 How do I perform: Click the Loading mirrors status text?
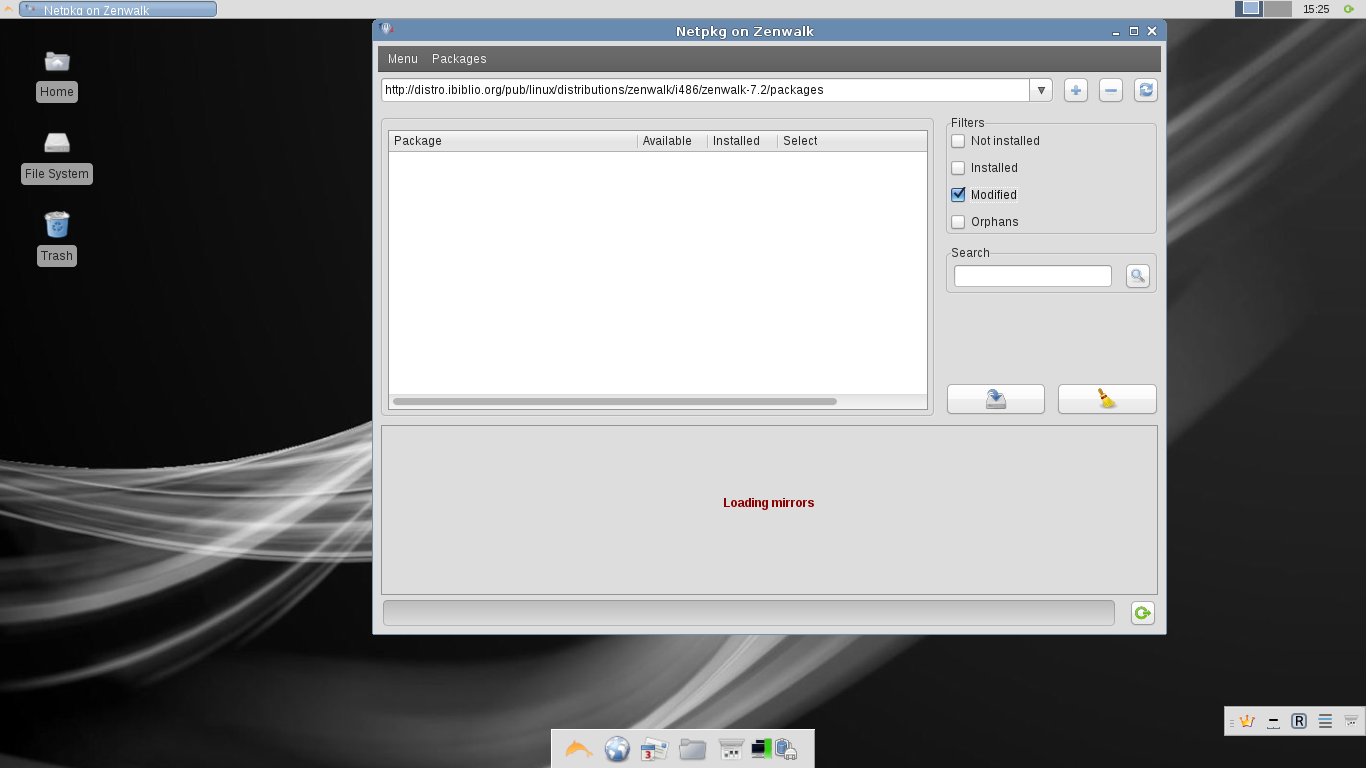[769, 503]
